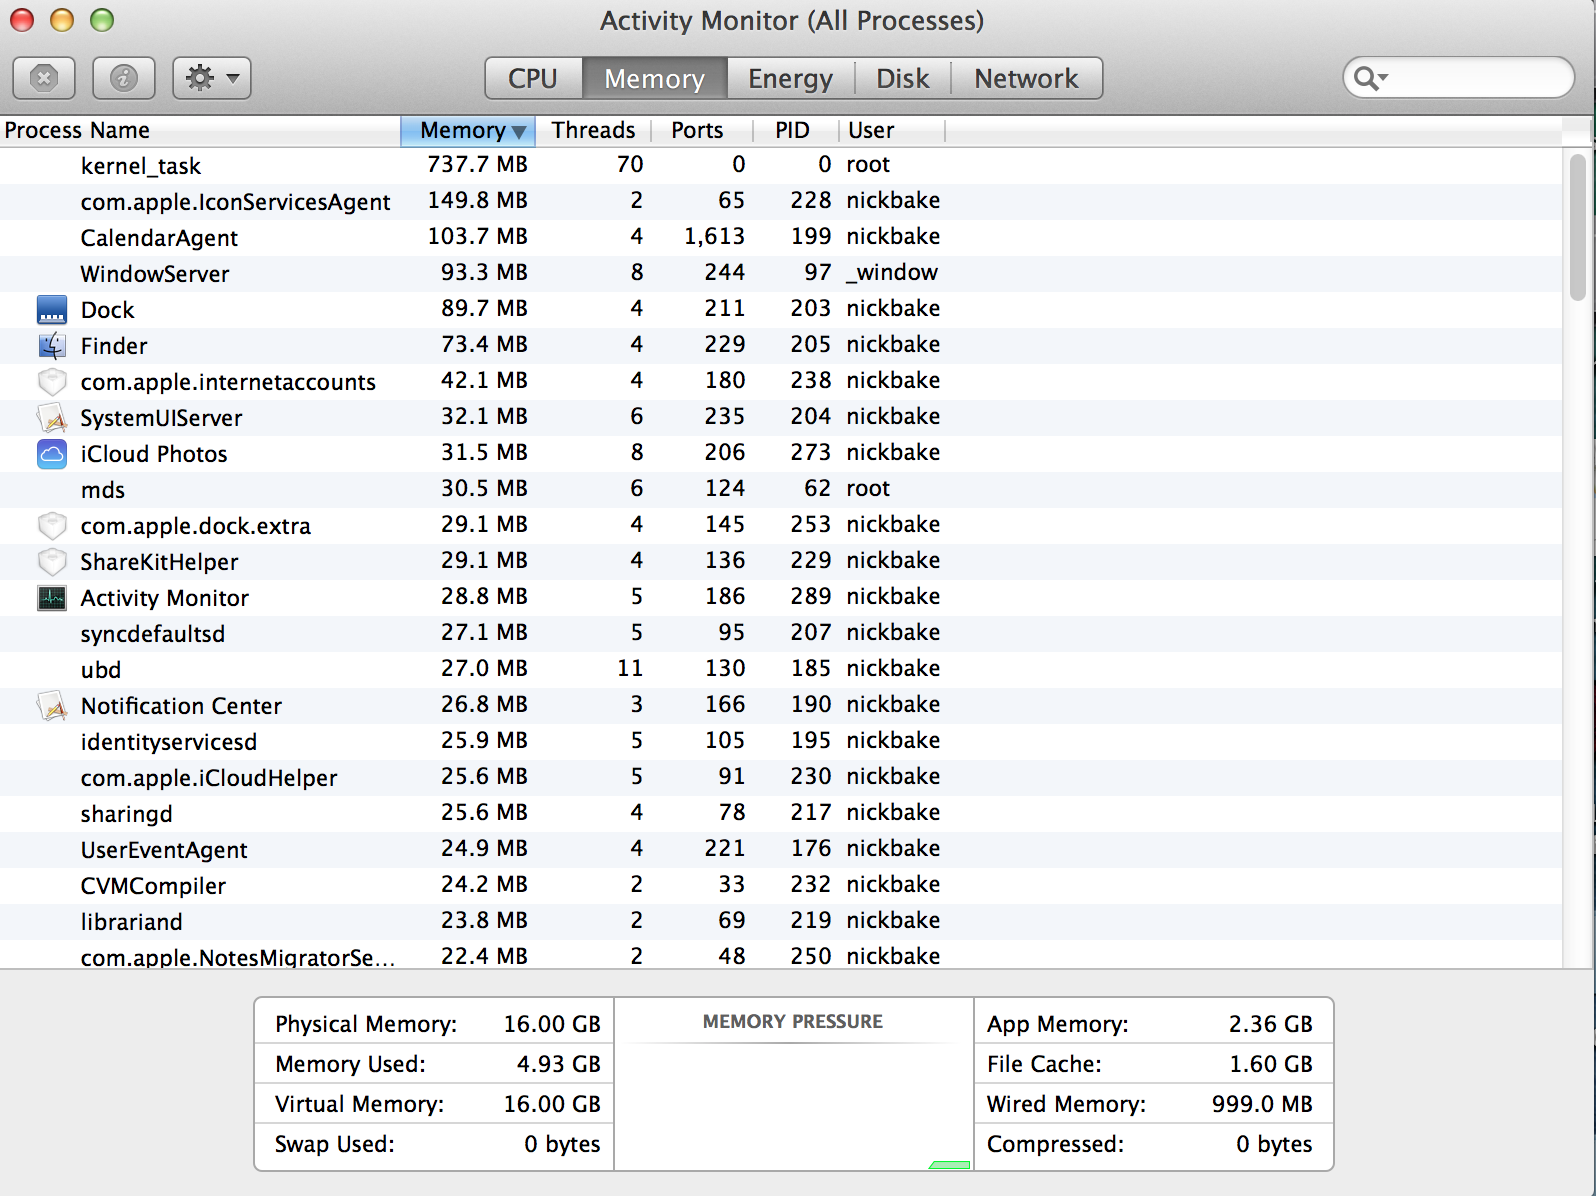Click the force quit process toolbar icon

[x=44, y=78]
